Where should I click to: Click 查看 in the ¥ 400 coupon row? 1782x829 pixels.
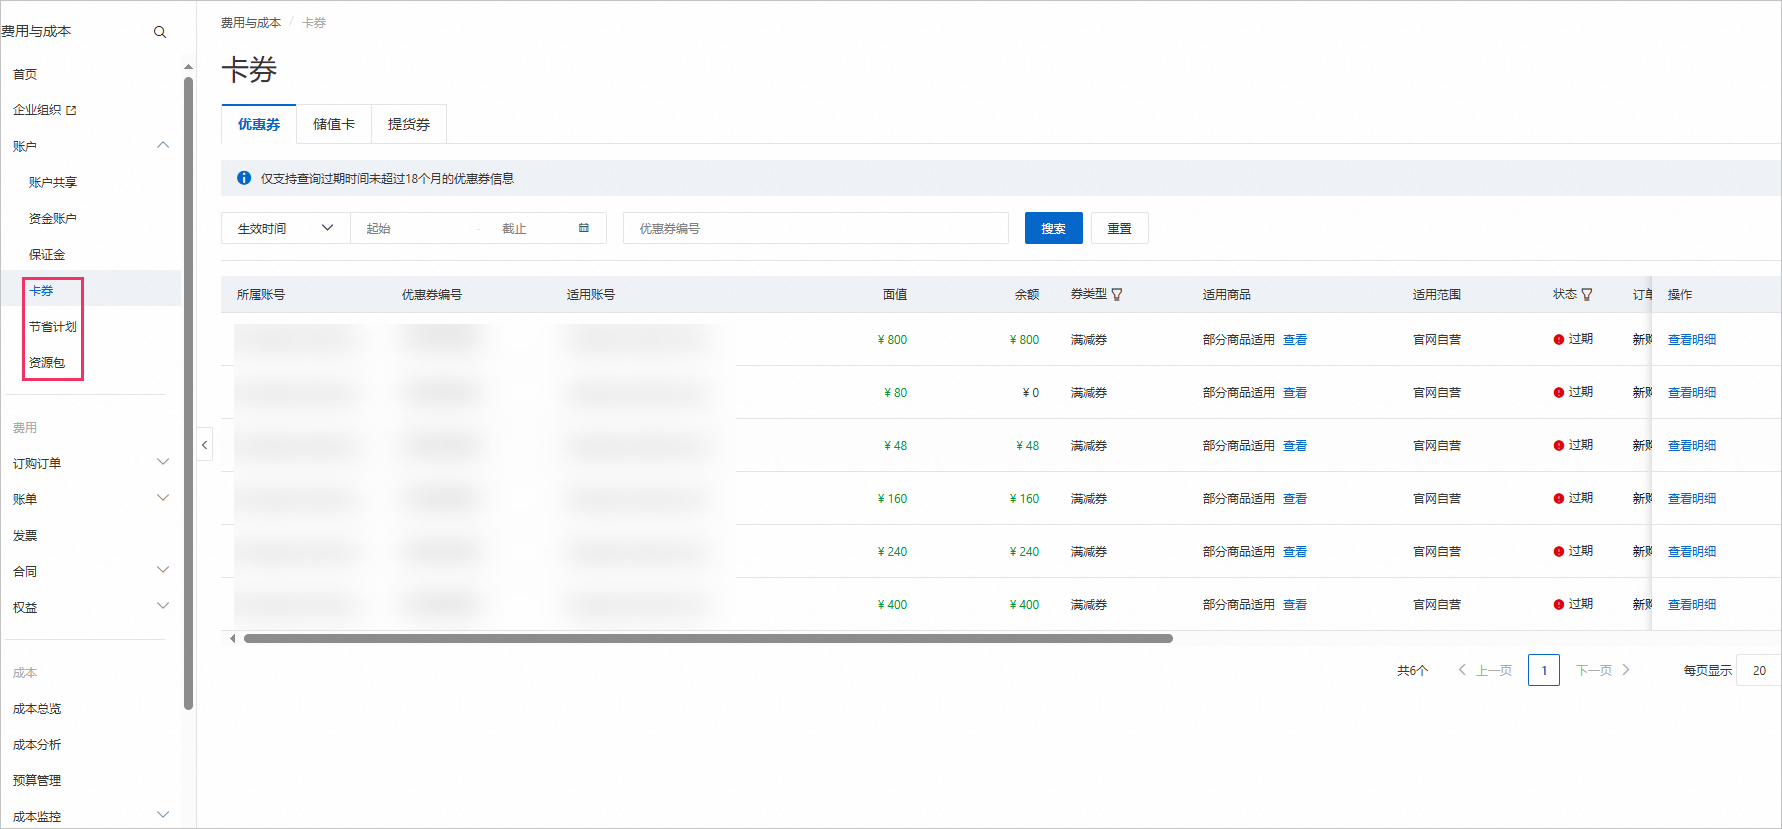1295,604
